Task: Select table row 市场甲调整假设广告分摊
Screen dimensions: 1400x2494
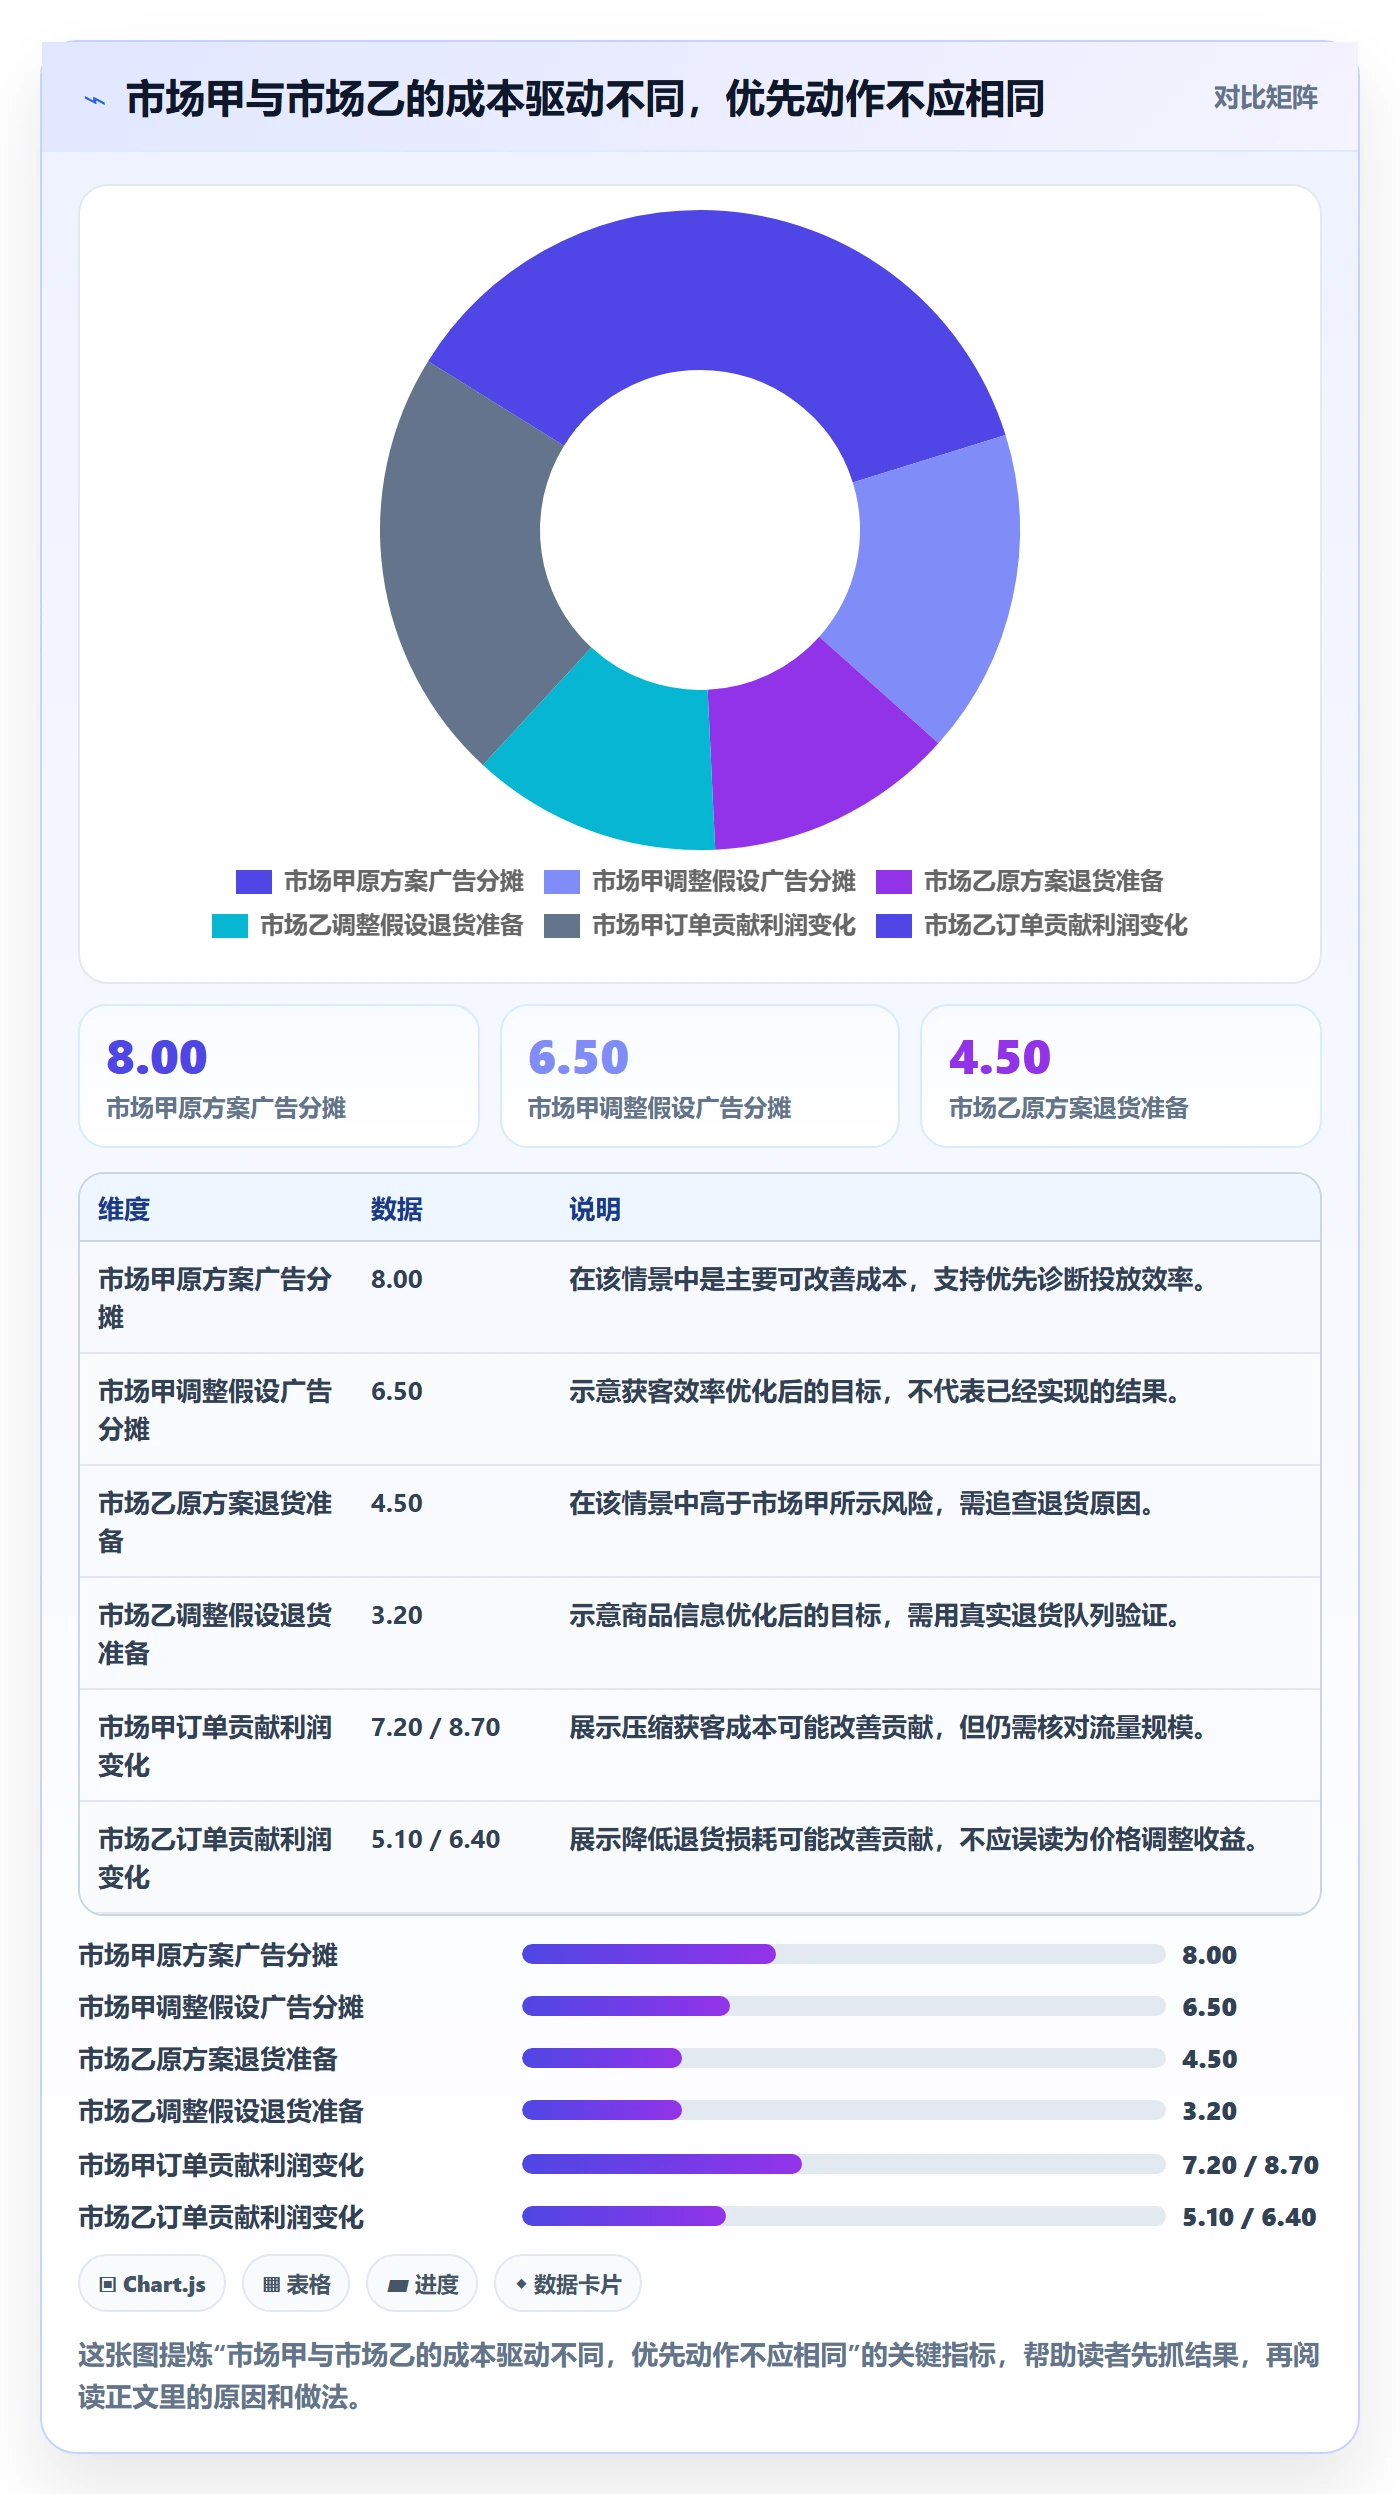Action: pyautogui.click(x=700, y=1410)
